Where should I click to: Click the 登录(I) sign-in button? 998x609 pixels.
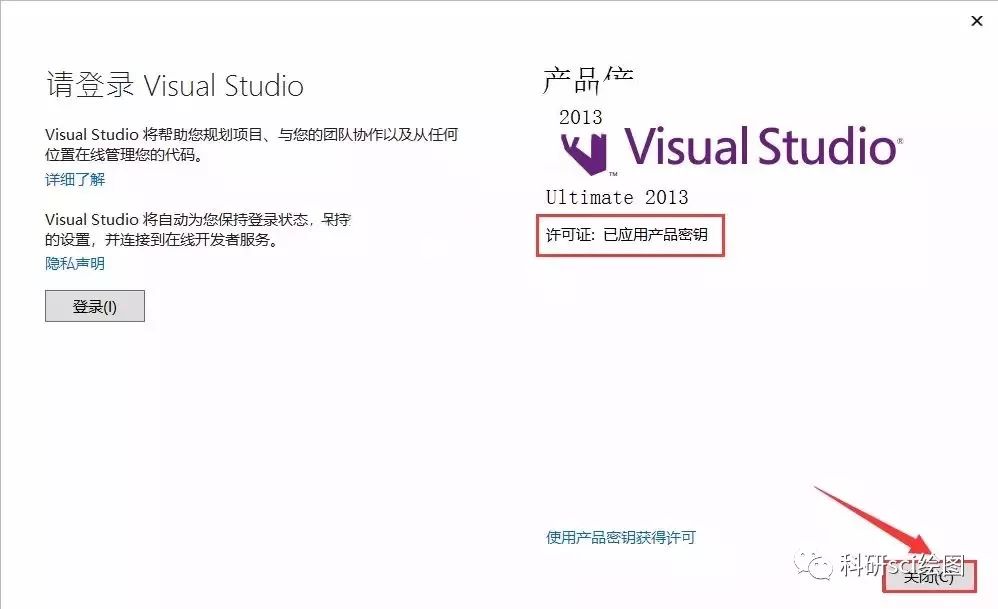[x=95, y=306]
